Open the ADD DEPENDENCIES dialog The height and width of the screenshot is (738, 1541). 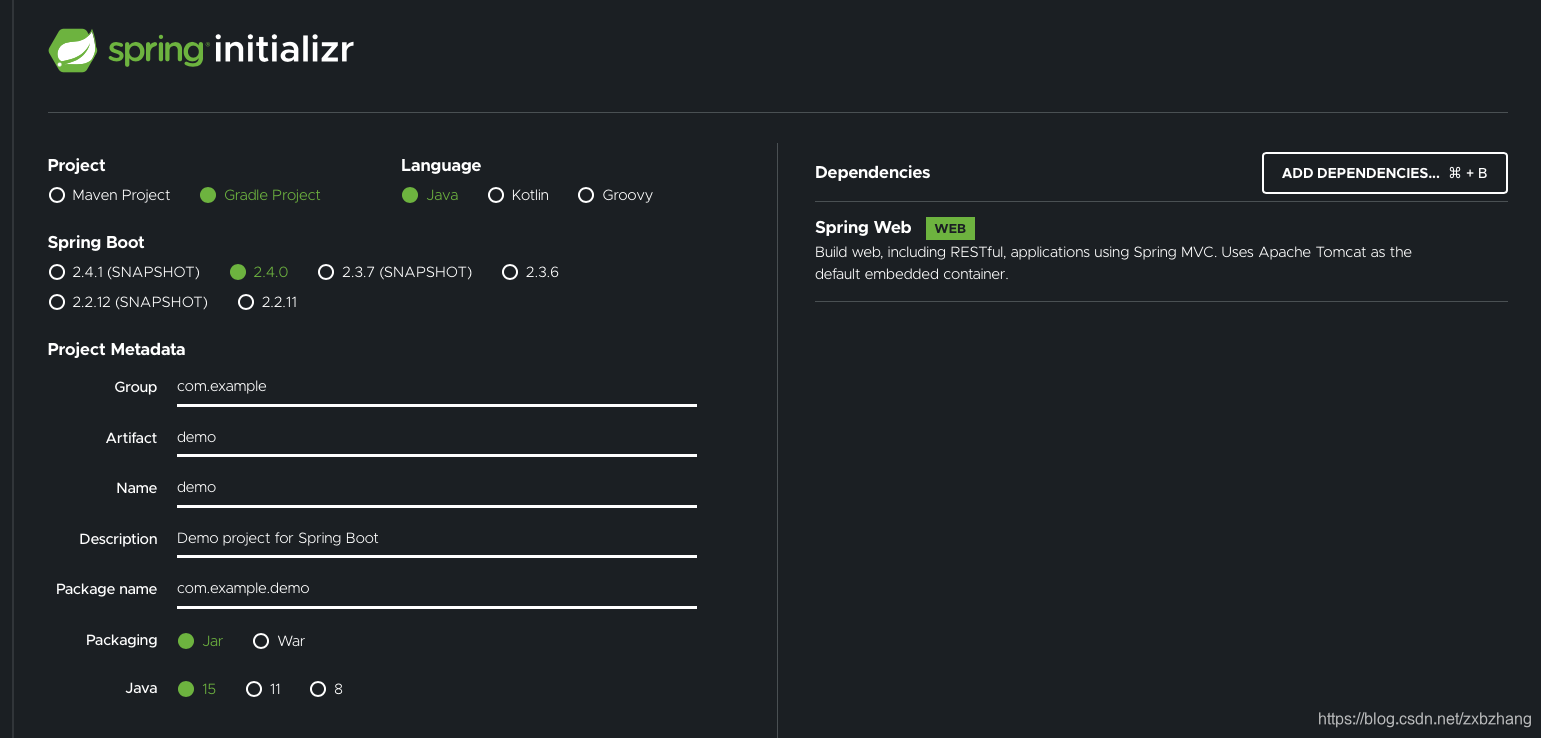tap(1384, 172)
